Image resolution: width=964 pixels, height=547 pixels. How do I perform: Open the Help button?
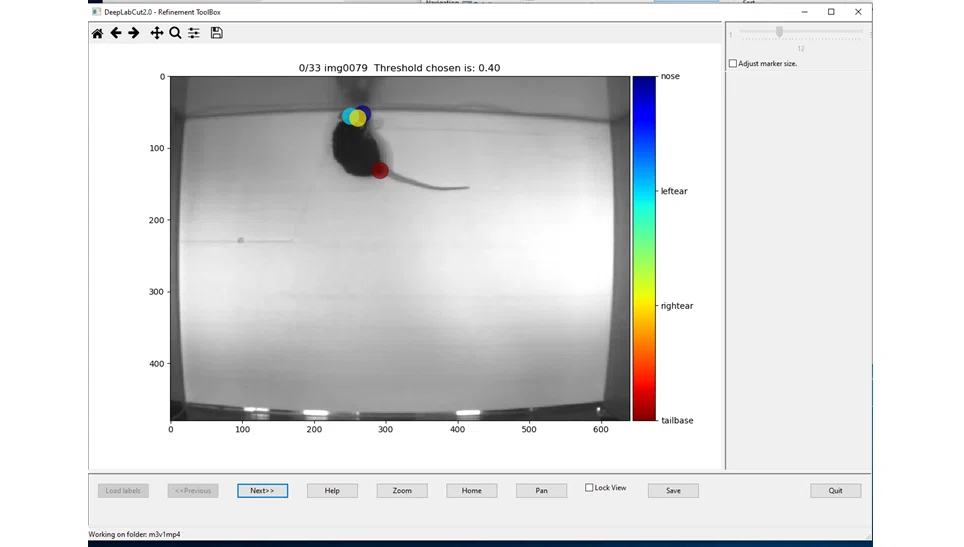point(332,490)
